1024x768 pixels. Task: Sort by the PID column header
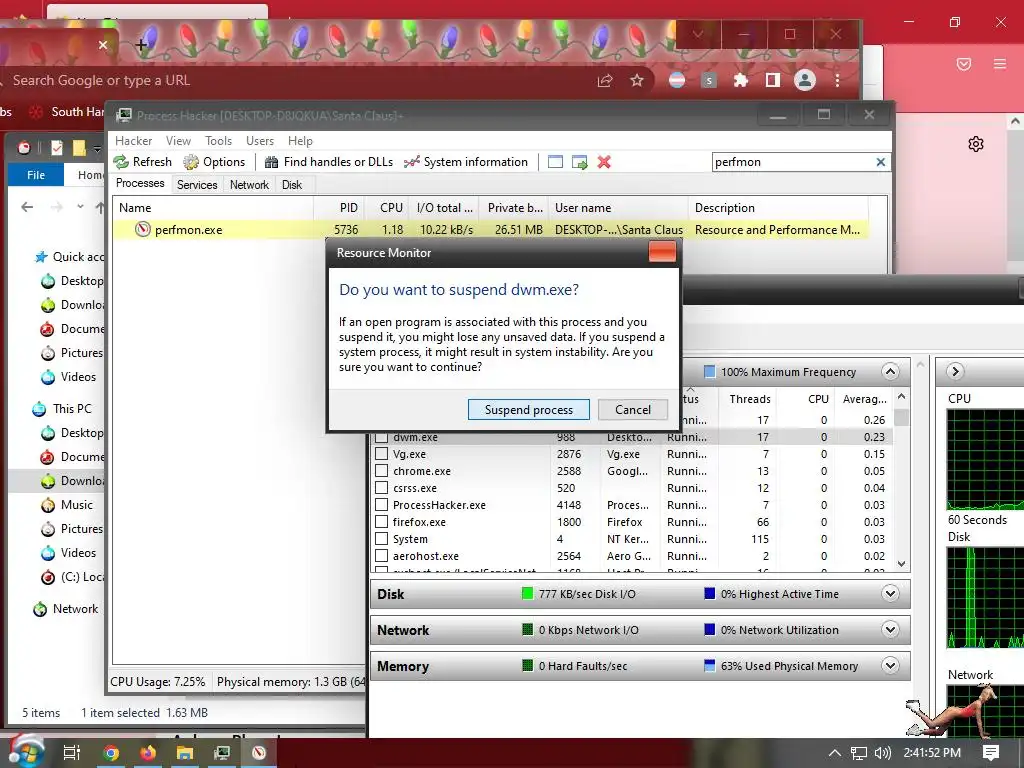[340, 208]
